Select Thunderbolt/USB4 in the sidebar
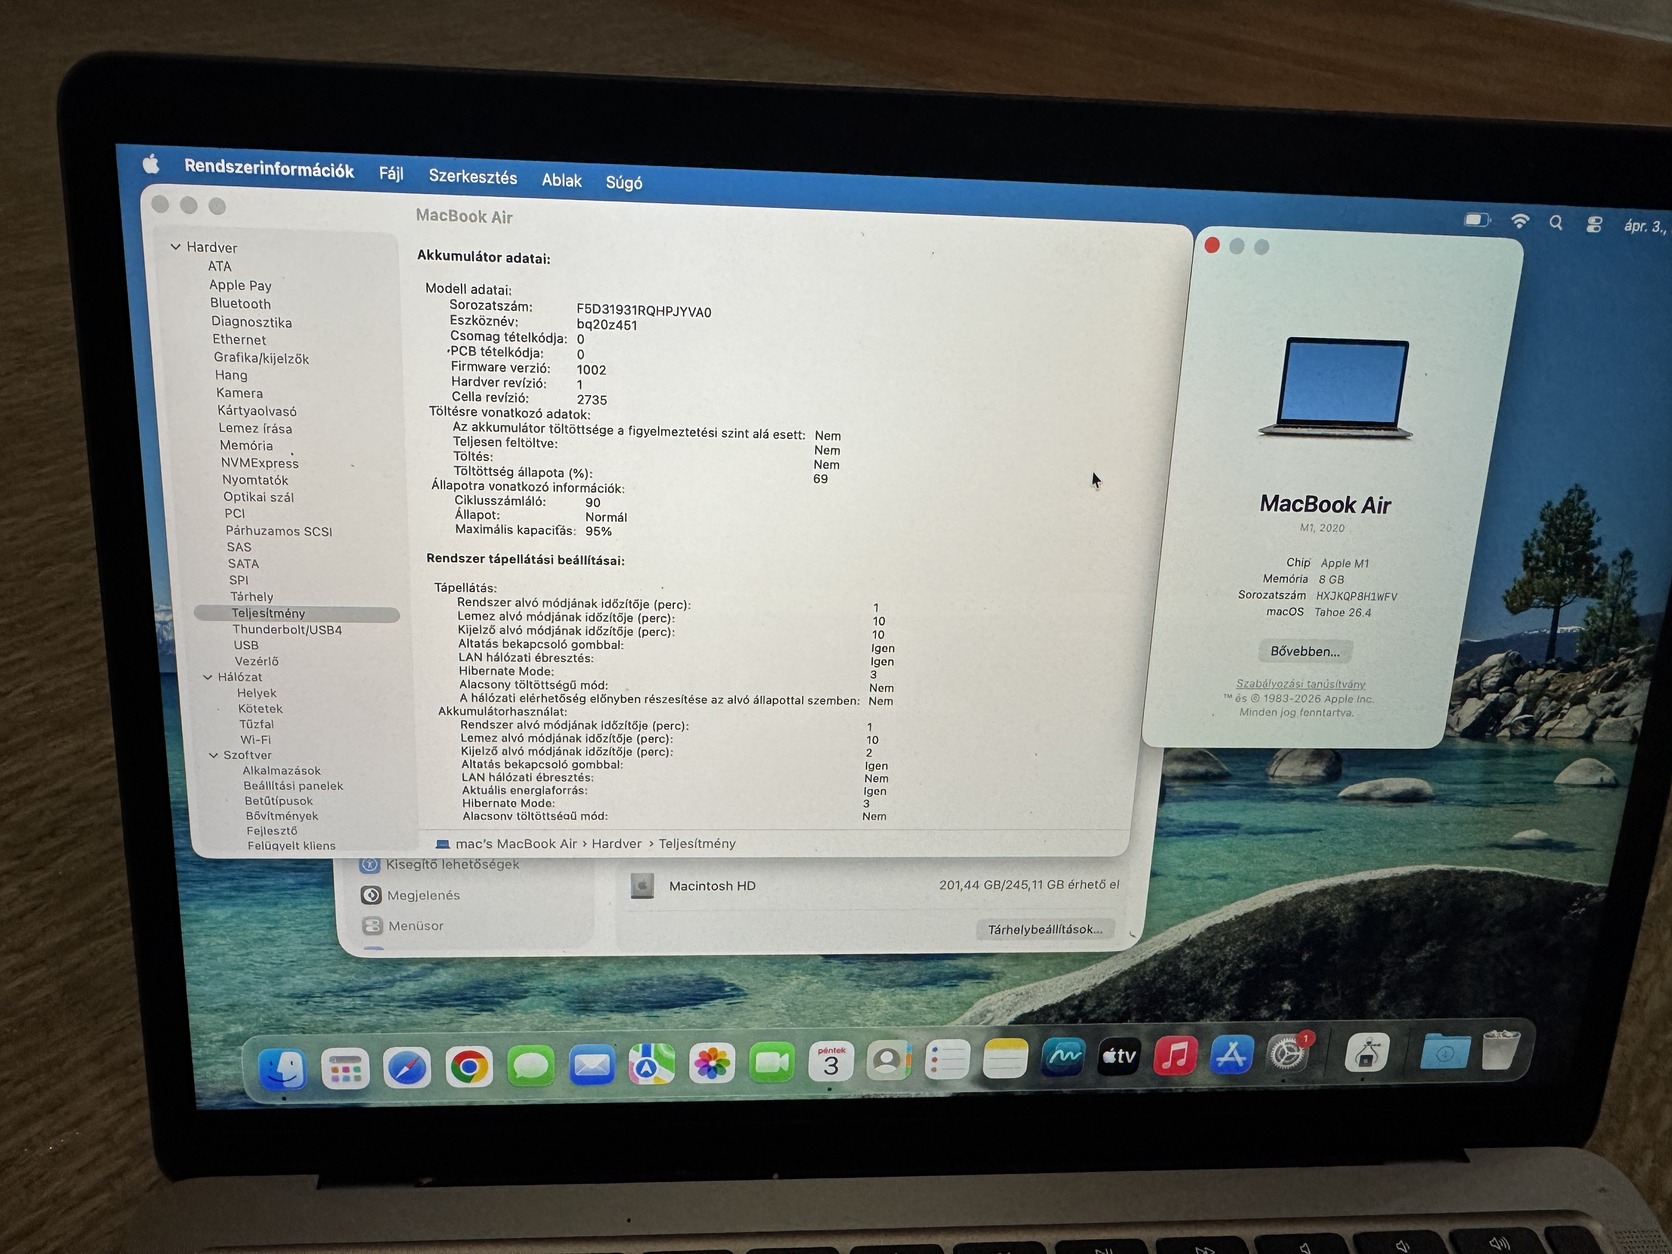 coord(287,630)
